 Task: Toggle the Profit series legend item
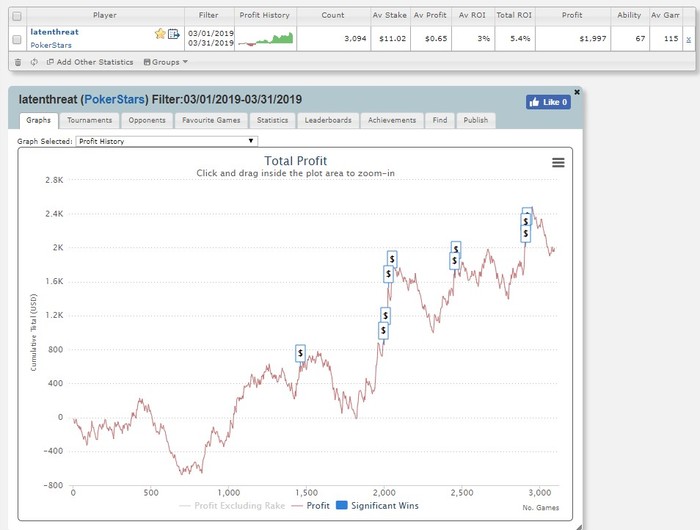(x=311, y=506)
